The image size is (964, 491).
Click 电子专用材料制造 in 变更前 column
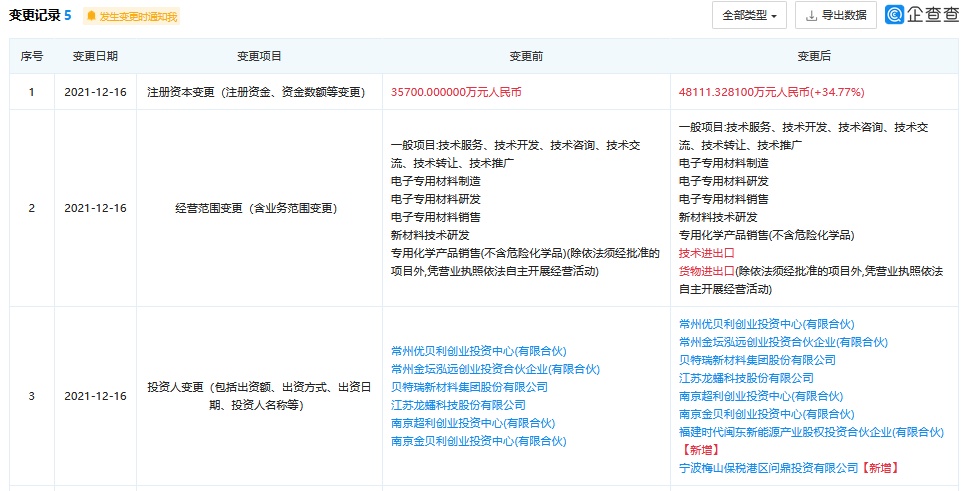(436, 181)
